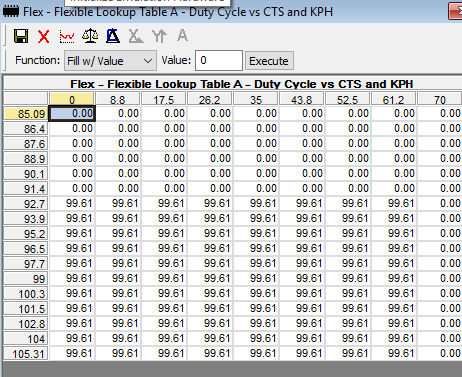Screen dimensions: 462x377
Task: Select row header 102.8
Action: point(26,324)
